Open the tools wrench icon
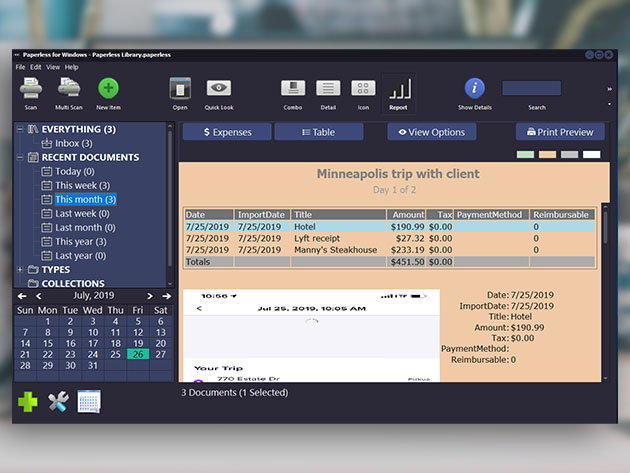Screen dimensions: 630x473 [58, 401]
